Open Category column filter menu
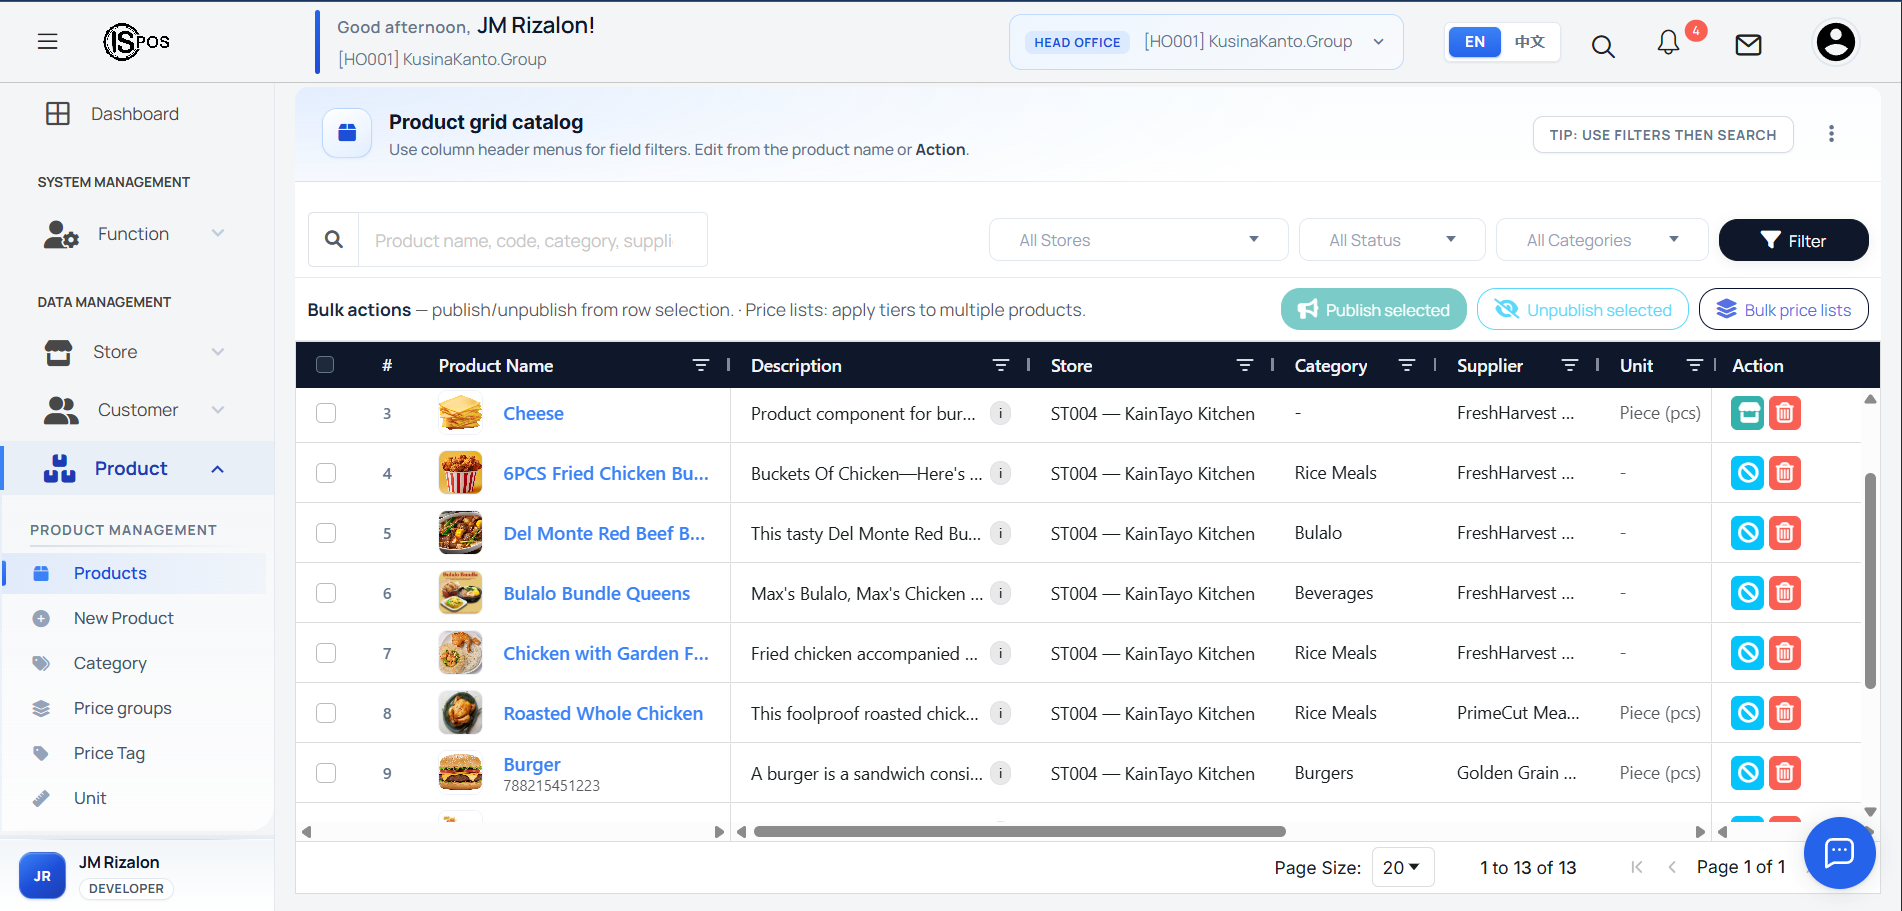This screenshot has width=1902, height=911. tap(1407, 365)
